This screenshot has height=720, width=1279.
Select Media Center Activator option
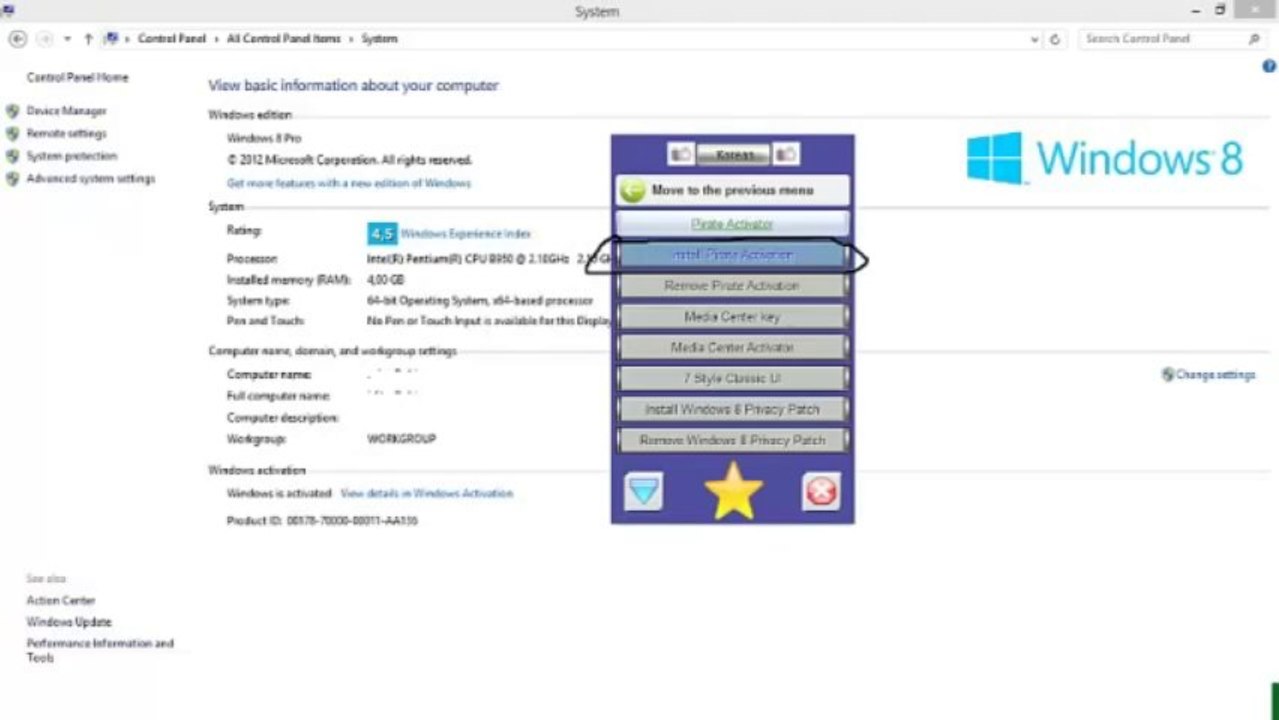point(733,348)
